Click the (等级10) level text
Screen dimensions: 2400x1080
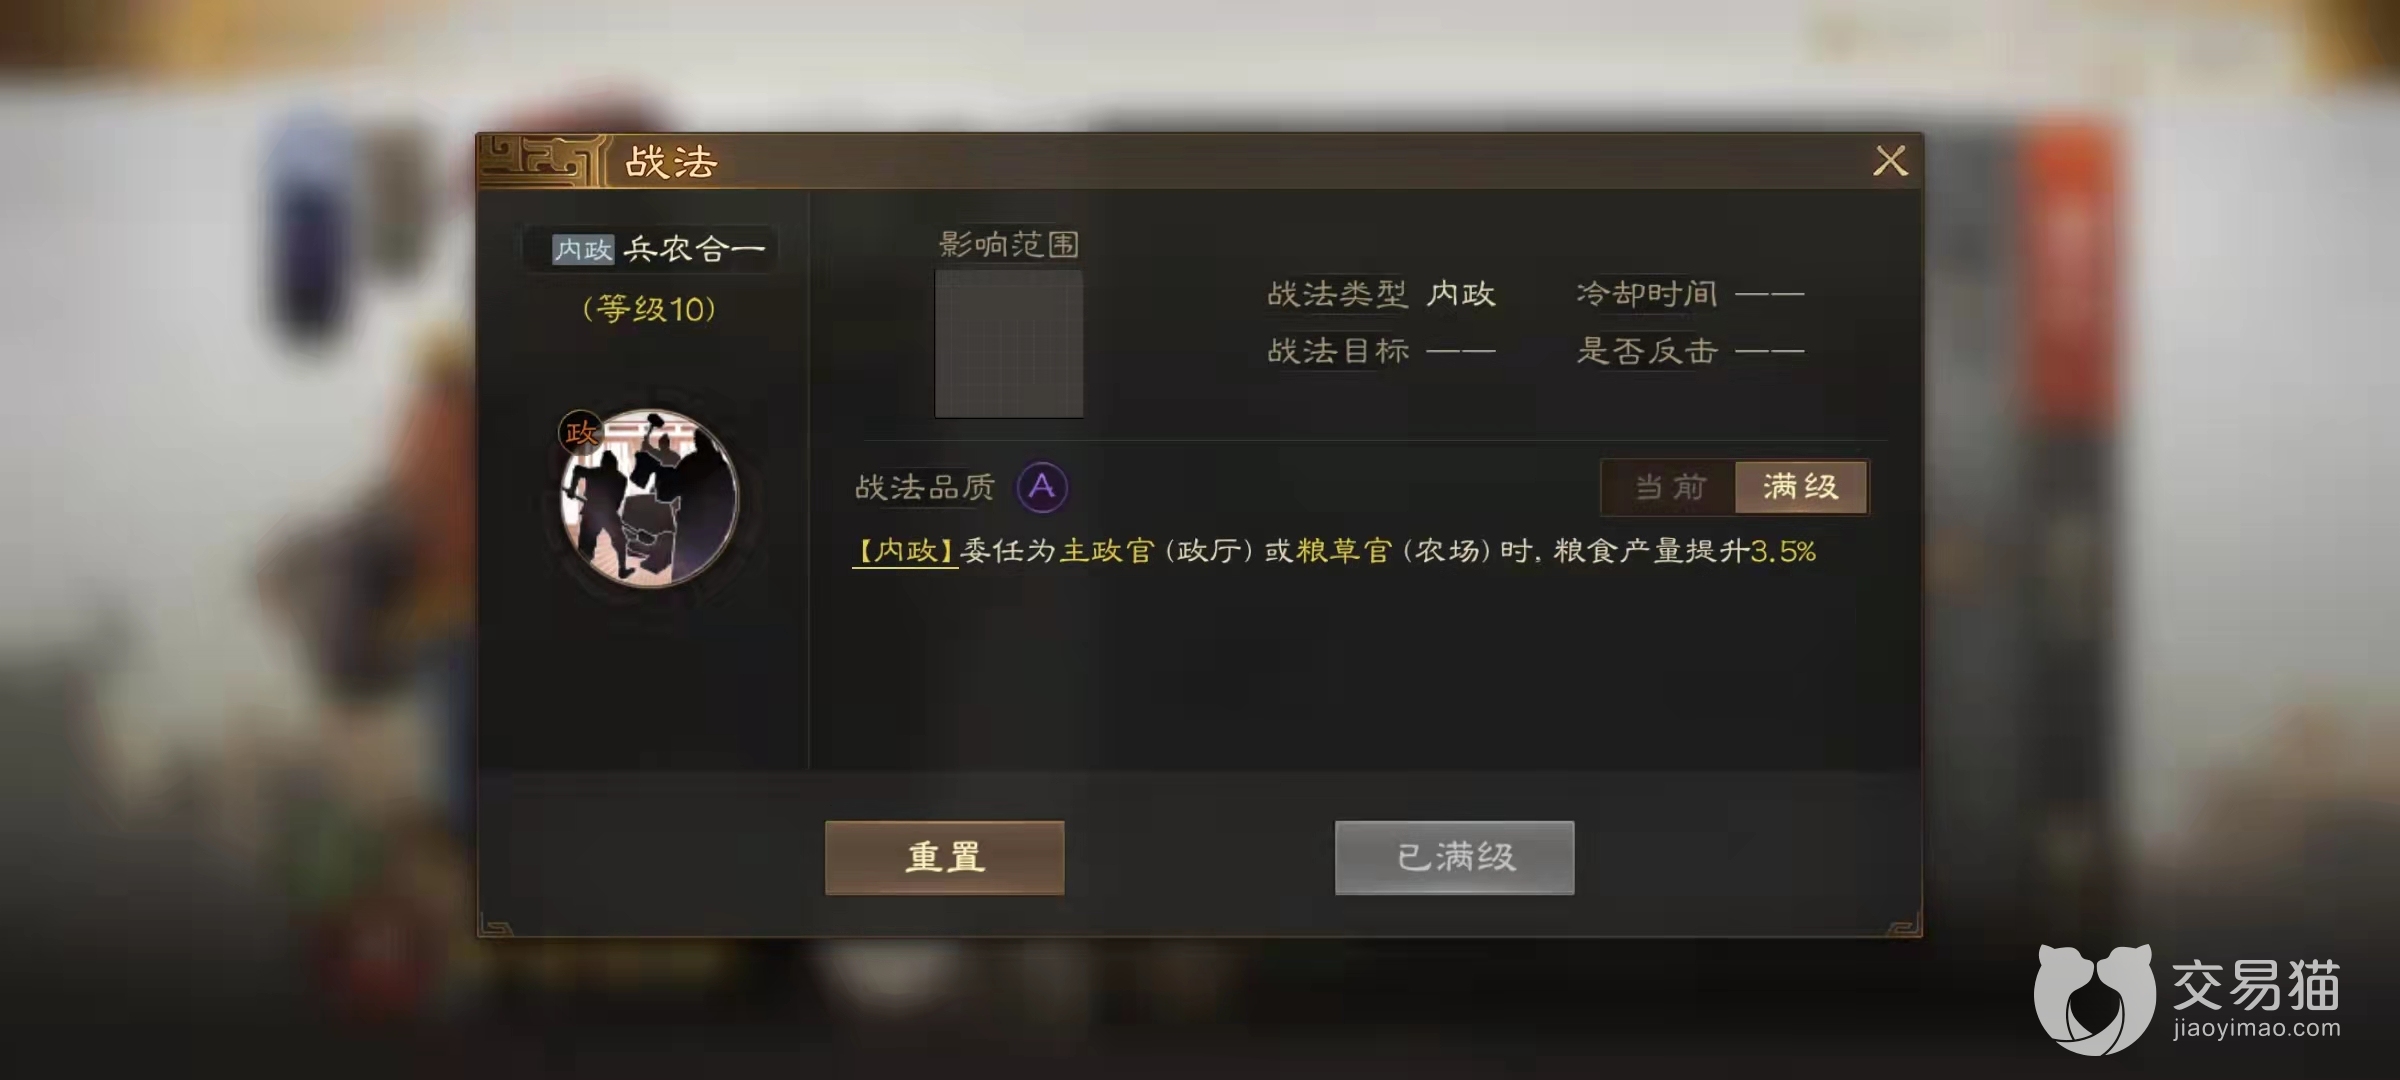click(649, 309)
